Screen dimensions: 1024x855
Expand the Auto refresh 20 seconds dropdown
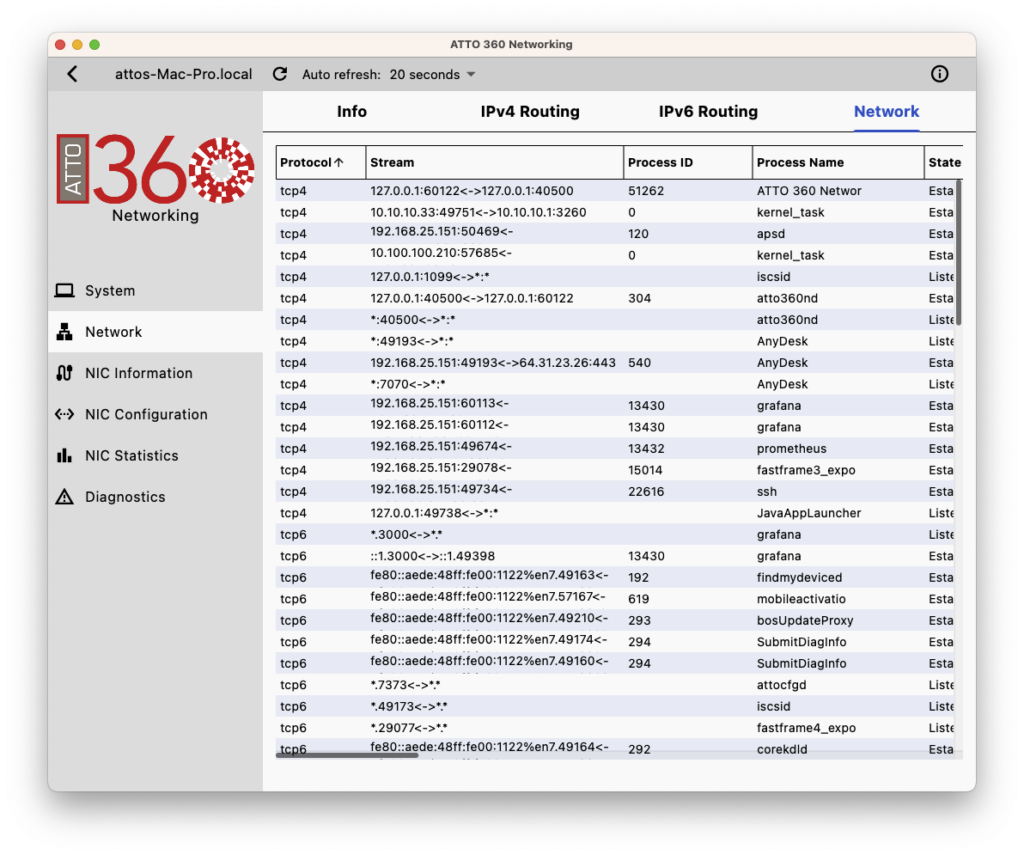pyautogui.click(x=432, y=74)
